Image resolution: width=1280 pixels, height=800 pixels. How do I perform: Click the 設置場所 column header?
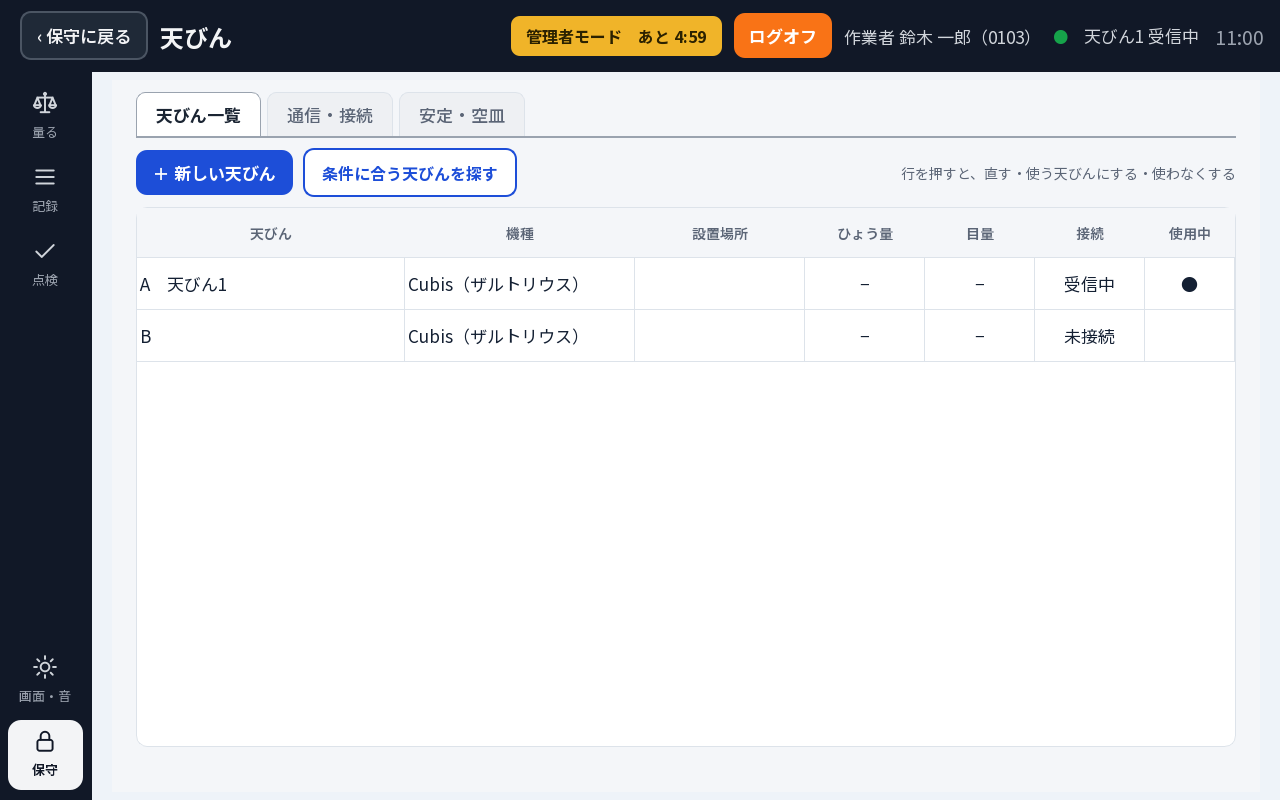720,233
